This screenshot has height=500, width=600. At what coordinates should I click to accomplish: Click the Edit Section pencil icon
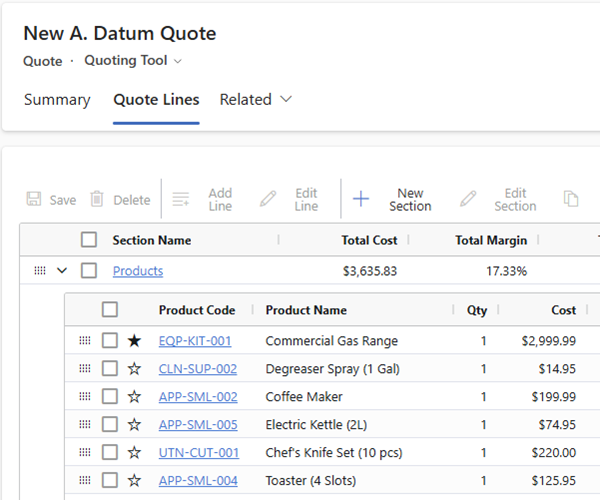pyautogui.click(x=468, y=199)
